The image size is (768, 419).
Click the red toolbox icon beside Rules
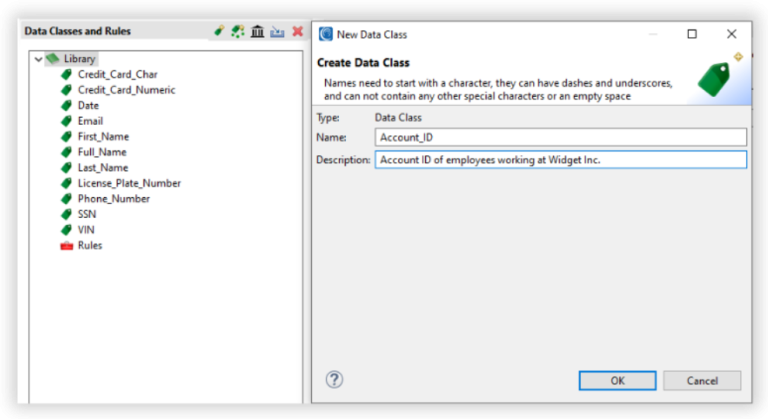click(x=67, y=246)
